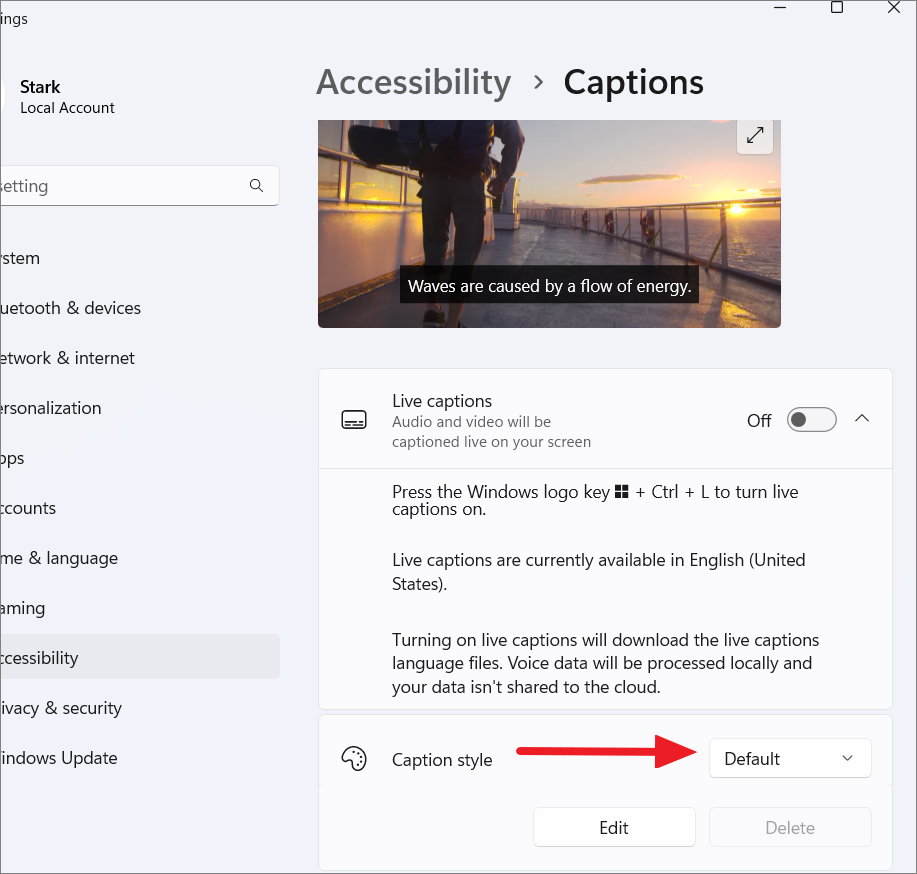Open Network & internet settings

point(138,358)
